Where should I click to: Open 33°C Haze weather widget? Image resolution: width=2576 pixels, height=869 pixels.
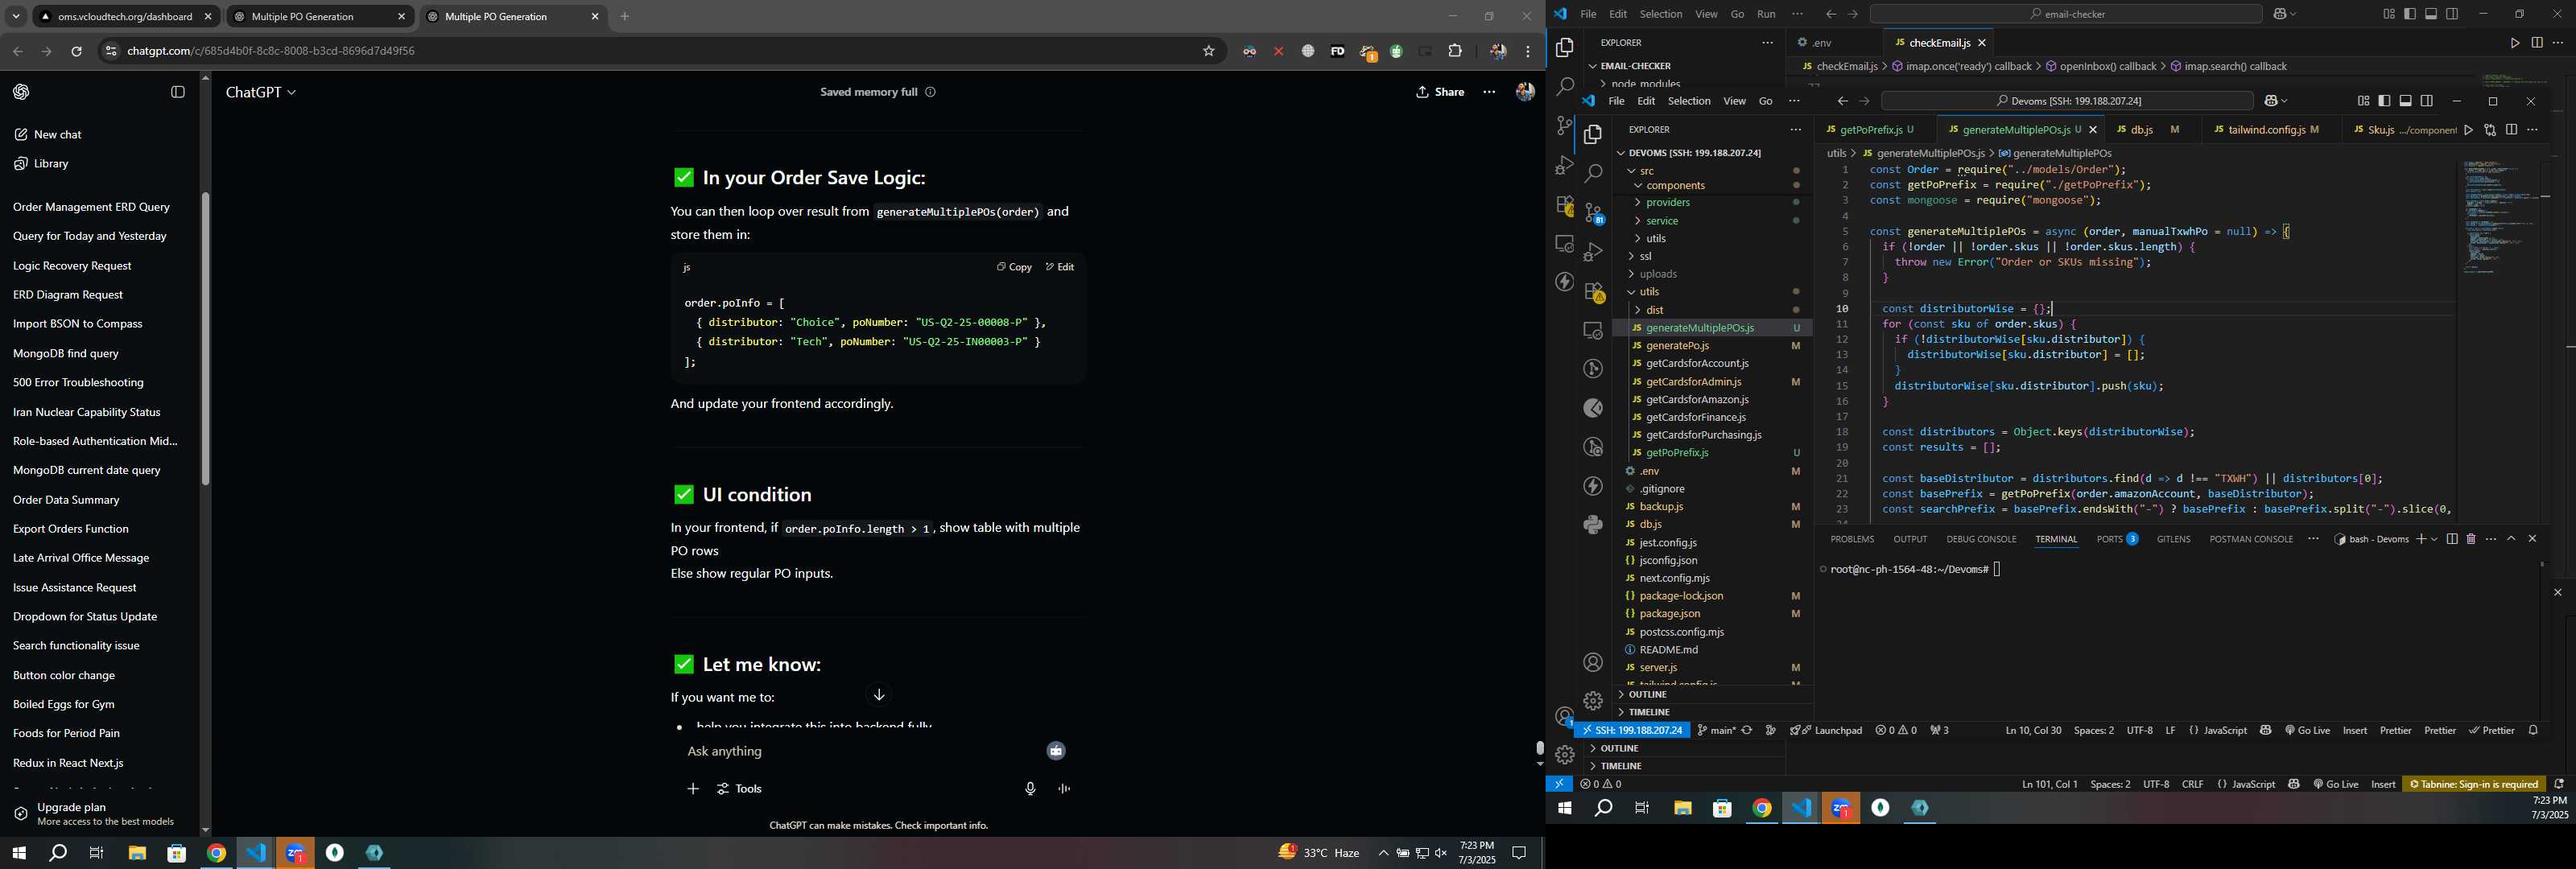tap(1319, 853)
